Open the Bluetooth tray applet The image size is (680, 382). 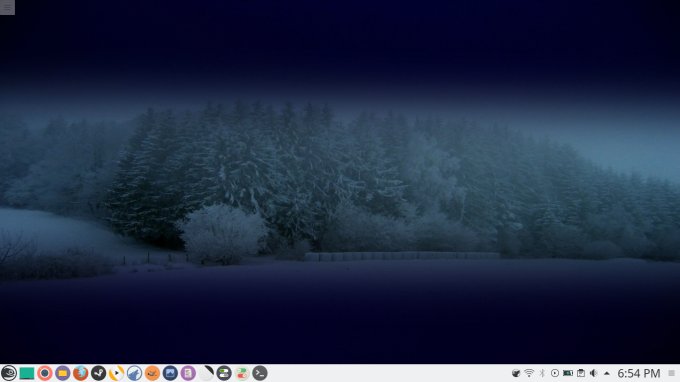click(x=542, y=373)
